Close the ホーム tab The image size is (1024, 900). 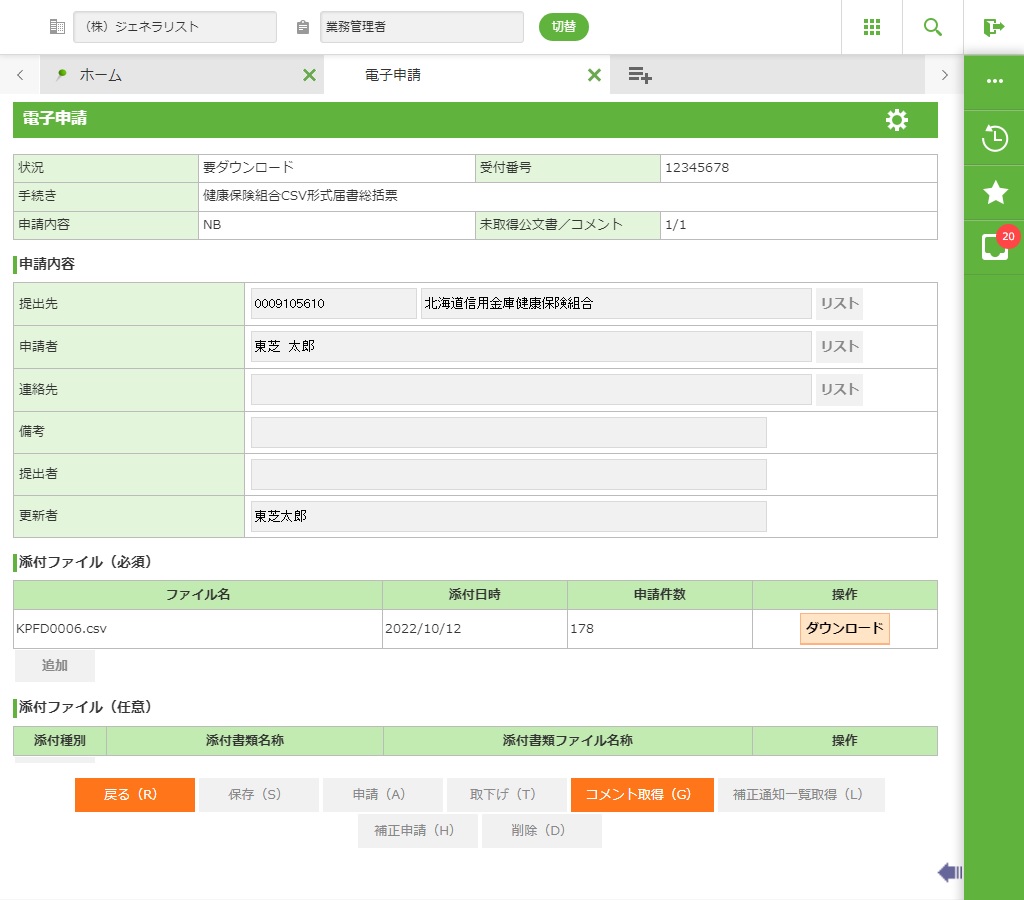click(309, 75)
